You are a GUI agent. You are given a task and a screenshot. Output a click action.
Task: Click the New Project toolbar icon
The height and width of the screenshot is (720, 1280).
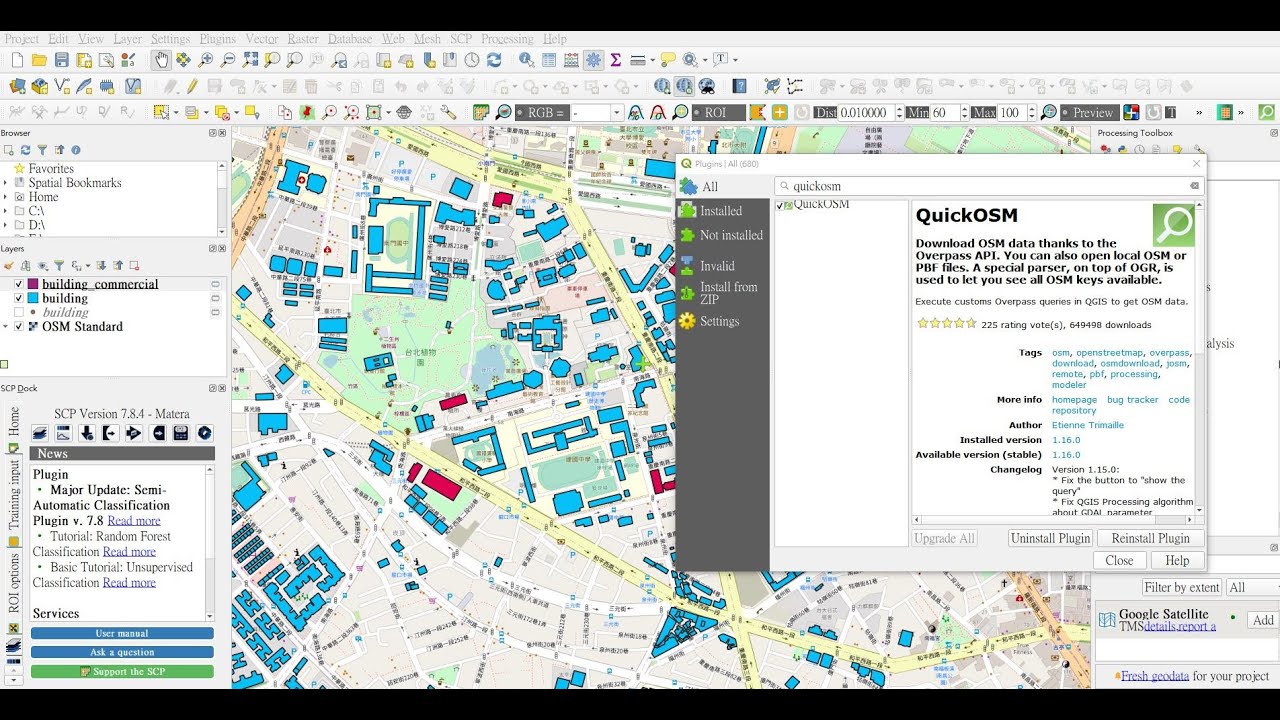pyautogui.click(x=16, y=60)
